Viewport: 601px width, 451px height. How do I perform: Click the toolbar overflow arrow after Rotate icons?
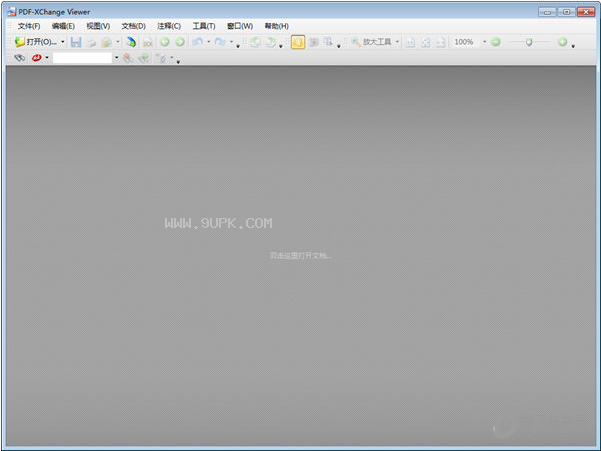[x=281, y=46]
